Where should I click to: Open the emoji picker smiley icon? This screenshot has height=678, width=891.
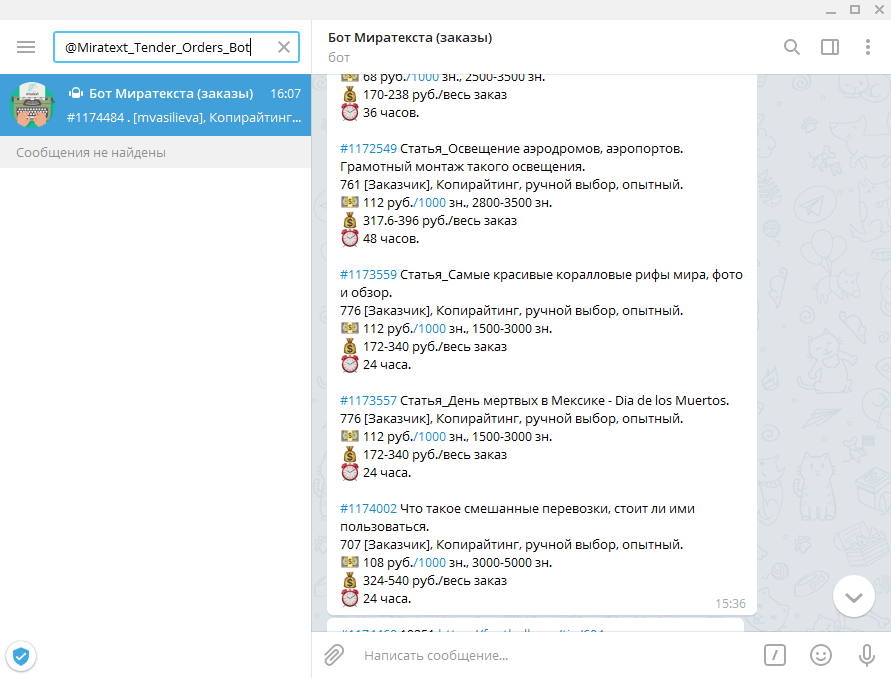point(821,655)
